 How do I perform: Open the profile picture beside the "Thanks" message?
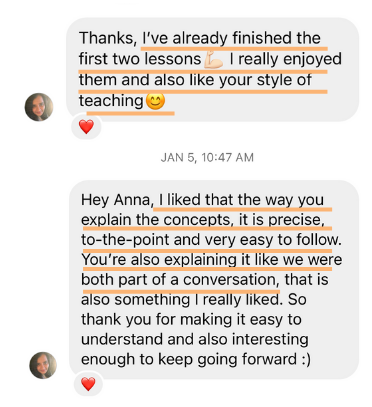point(39,107)
